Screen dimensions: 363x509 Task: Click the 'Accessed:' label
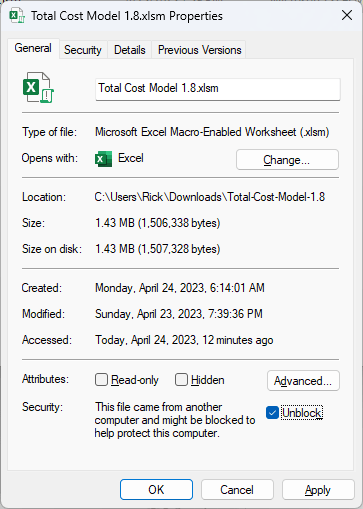(x=47, y=340)
